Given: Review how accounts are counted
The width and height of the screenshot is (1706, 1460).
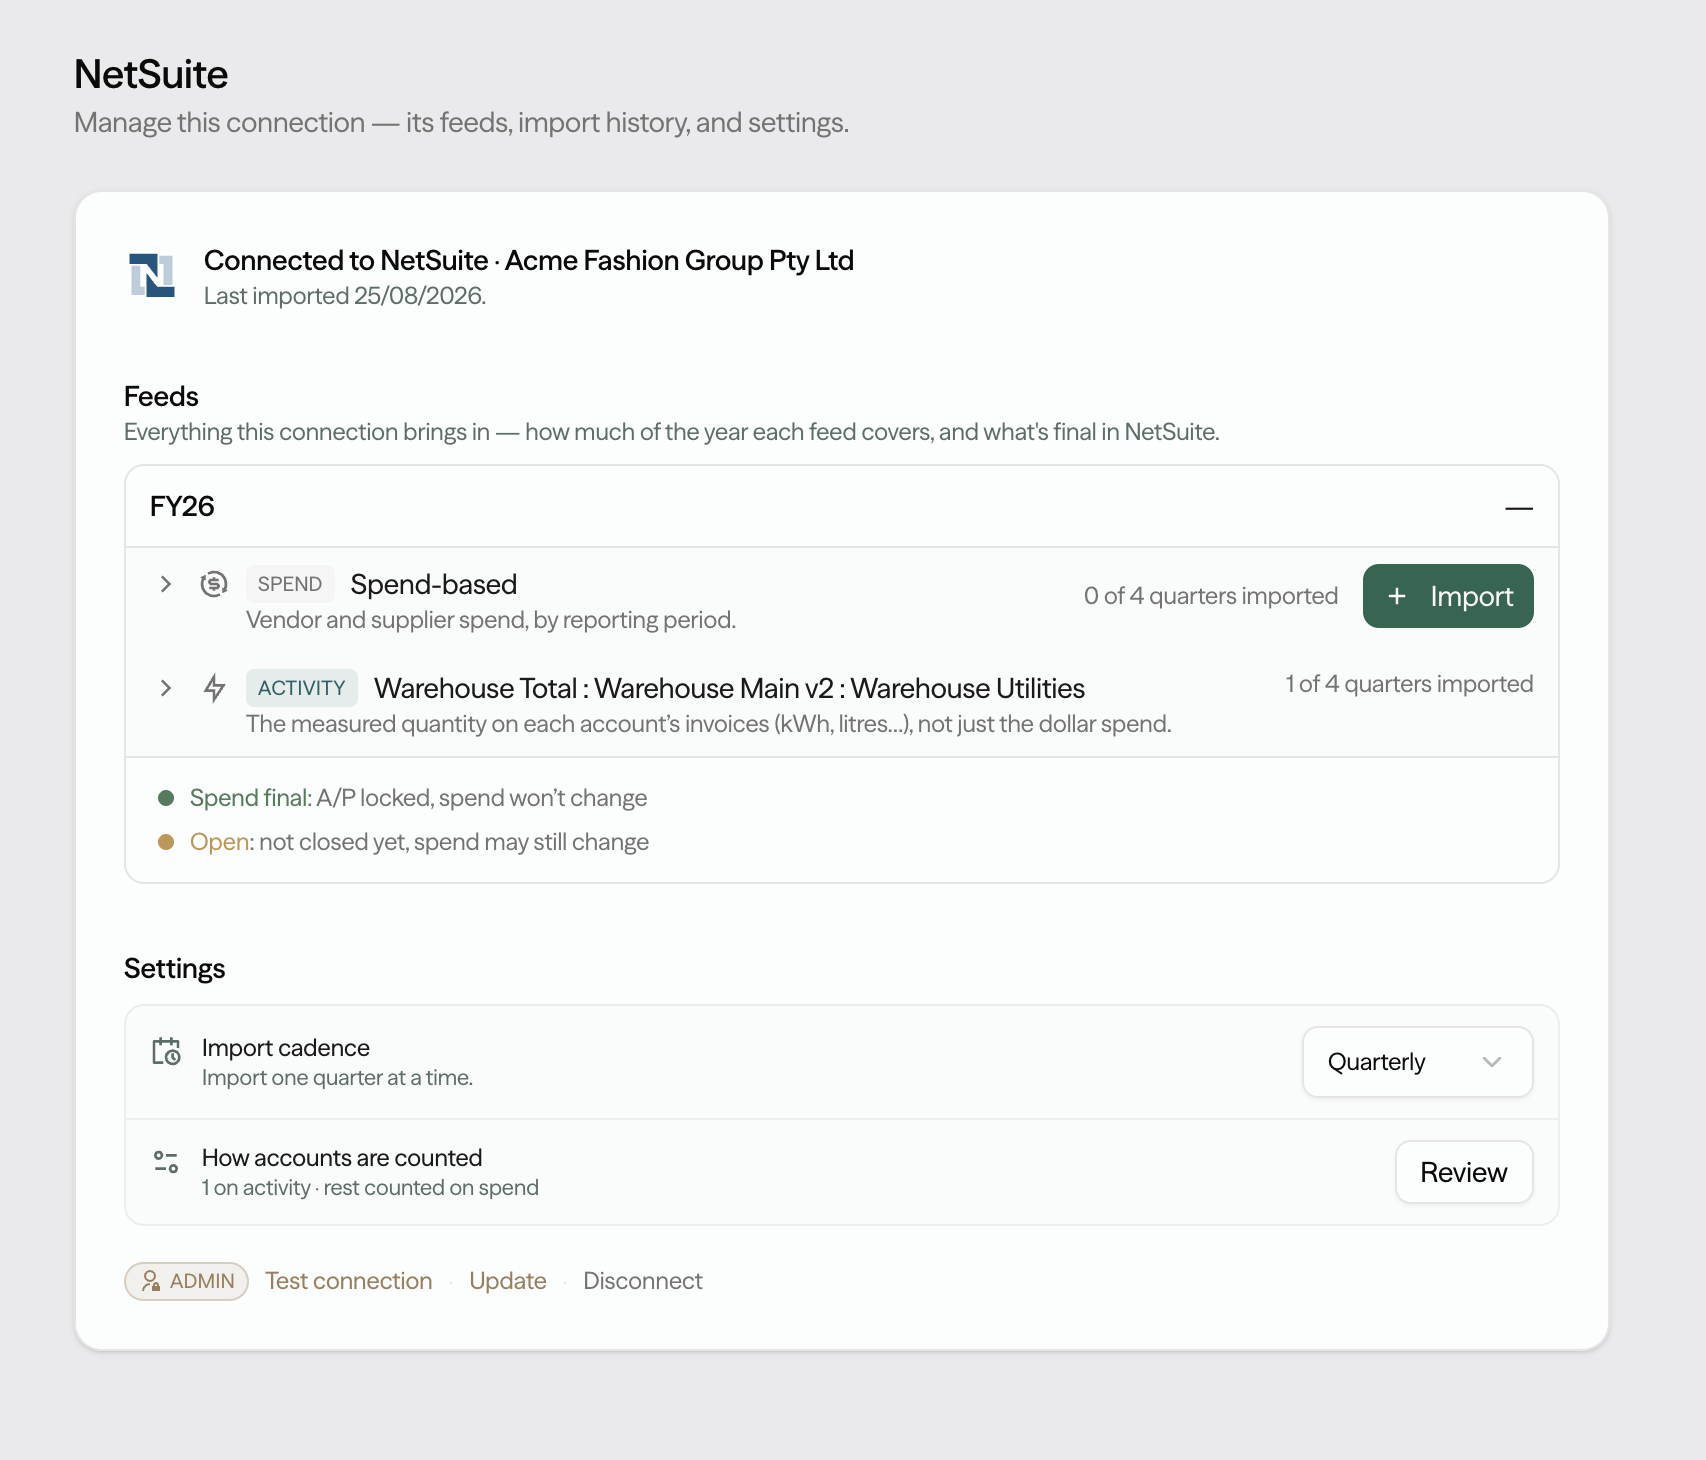Looking at the screenshot, I should [1464, 1172].
